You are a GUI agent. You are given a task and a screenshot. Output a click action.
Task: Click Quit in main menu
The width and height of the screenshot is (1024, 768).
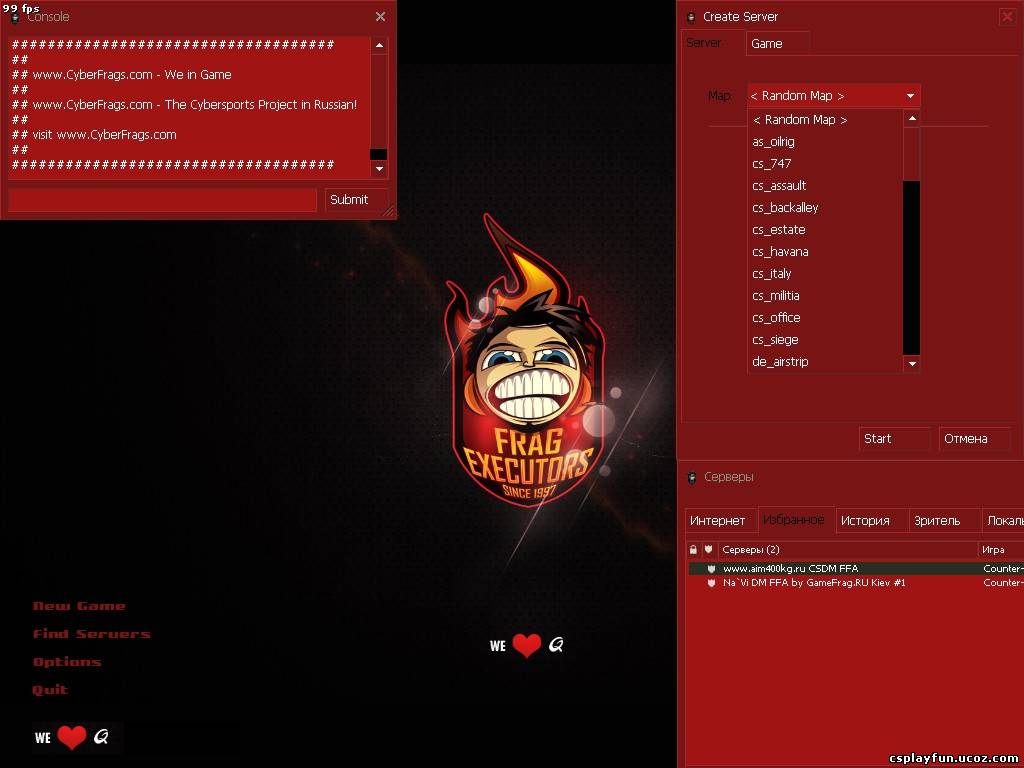[50, 690]
